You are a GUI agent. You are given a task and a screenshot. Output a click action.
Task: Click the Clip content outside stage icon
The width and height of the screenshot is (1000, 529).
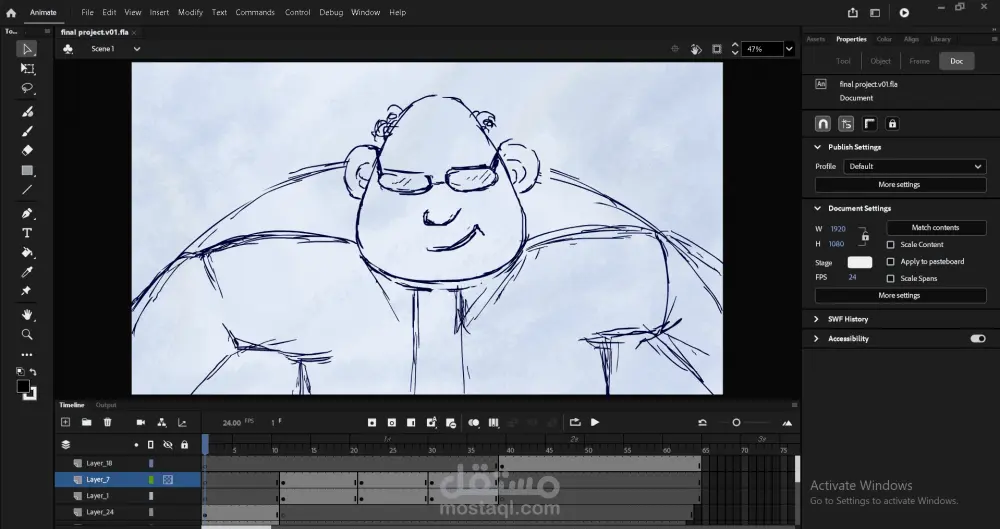pyautogui.click(x=717, y=49)
